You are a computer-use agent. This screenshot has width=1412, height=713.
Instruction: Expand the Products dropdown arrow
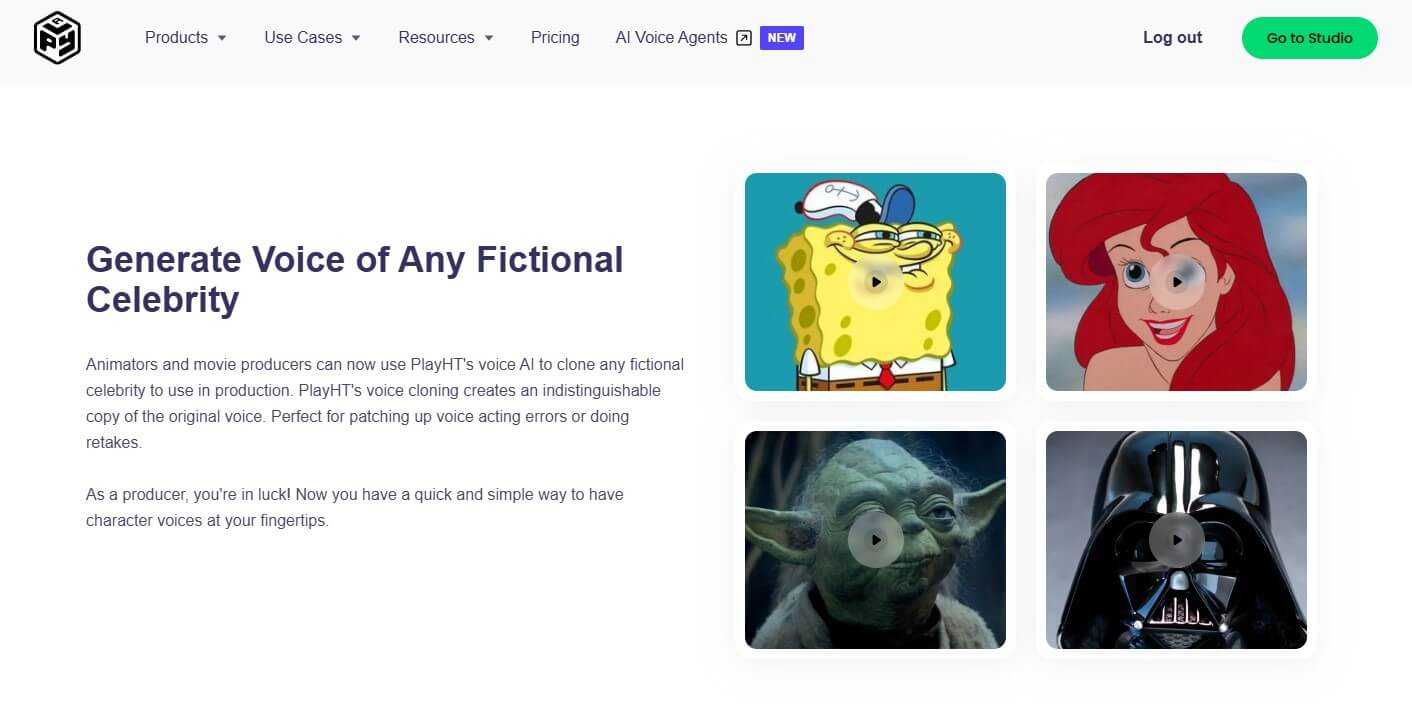pos(222,38)
